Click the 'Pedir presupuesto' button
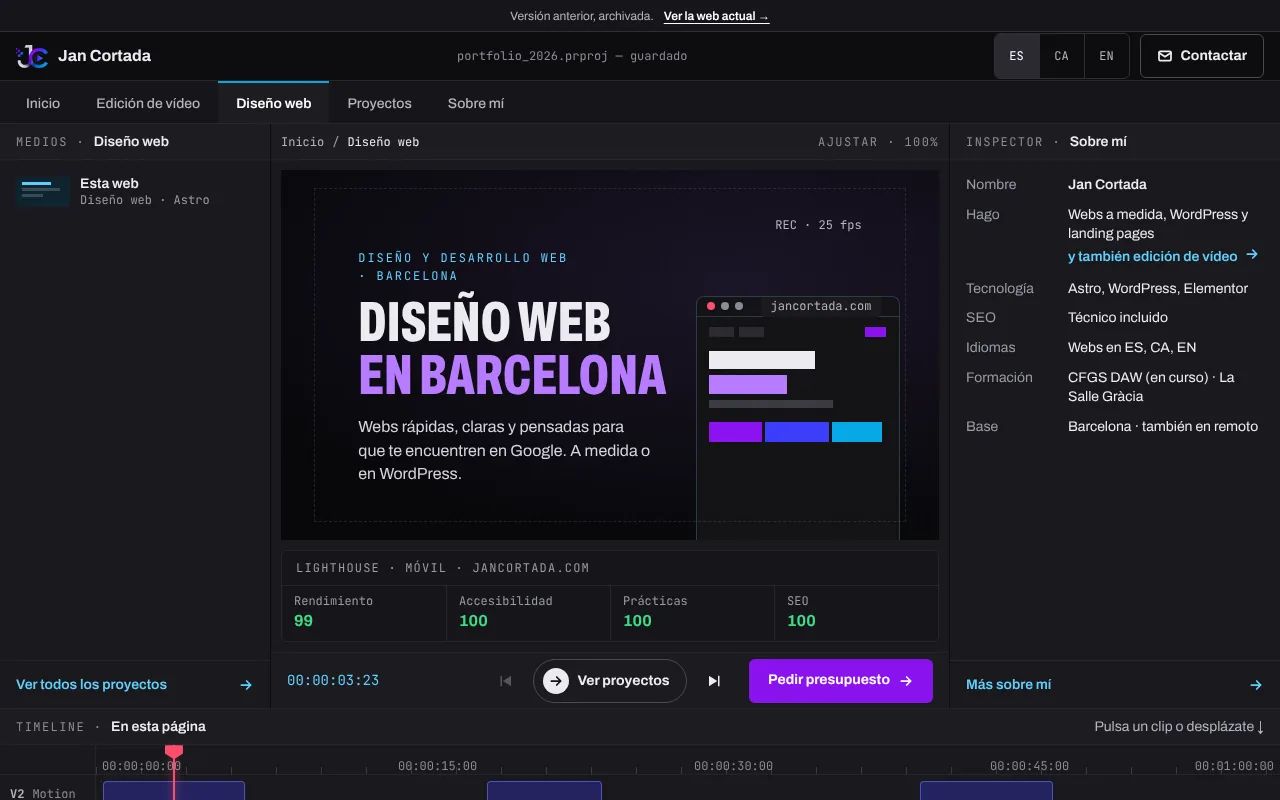1280x800 pixels. 841,681
